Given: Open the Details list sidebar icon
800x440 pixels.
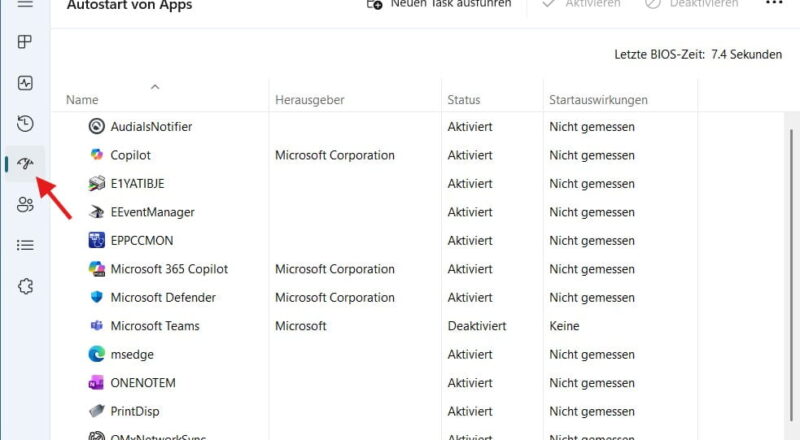Looking at the screenshot, I should [x=25, y=246].
